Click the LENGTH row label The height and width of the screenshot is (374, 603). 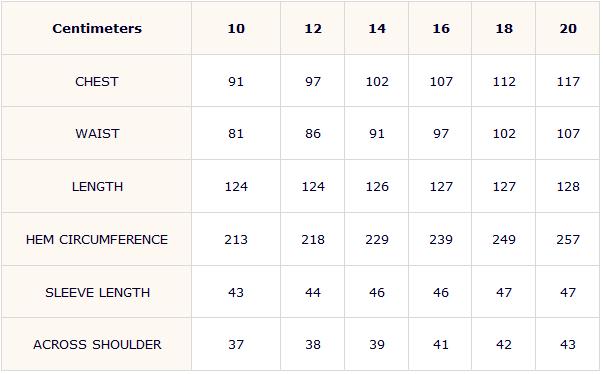[97, 187]
